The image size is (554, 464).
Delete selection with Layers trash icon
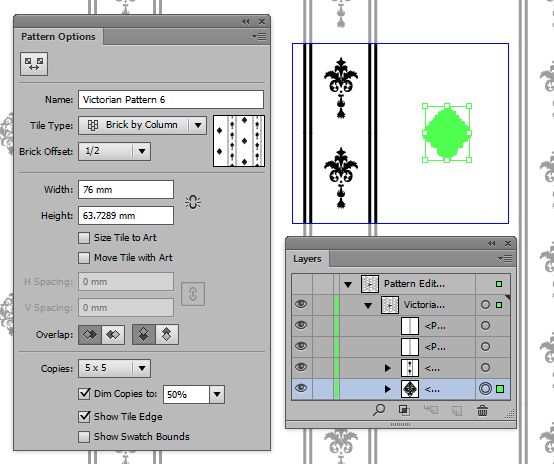(482, 411)
